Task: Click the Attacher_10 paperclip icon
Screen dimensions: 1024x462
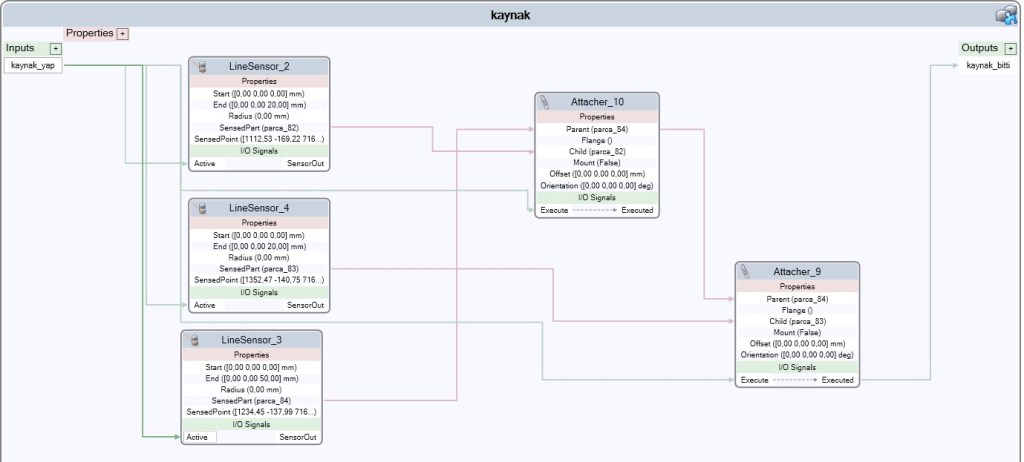Action: pos(545,102)
